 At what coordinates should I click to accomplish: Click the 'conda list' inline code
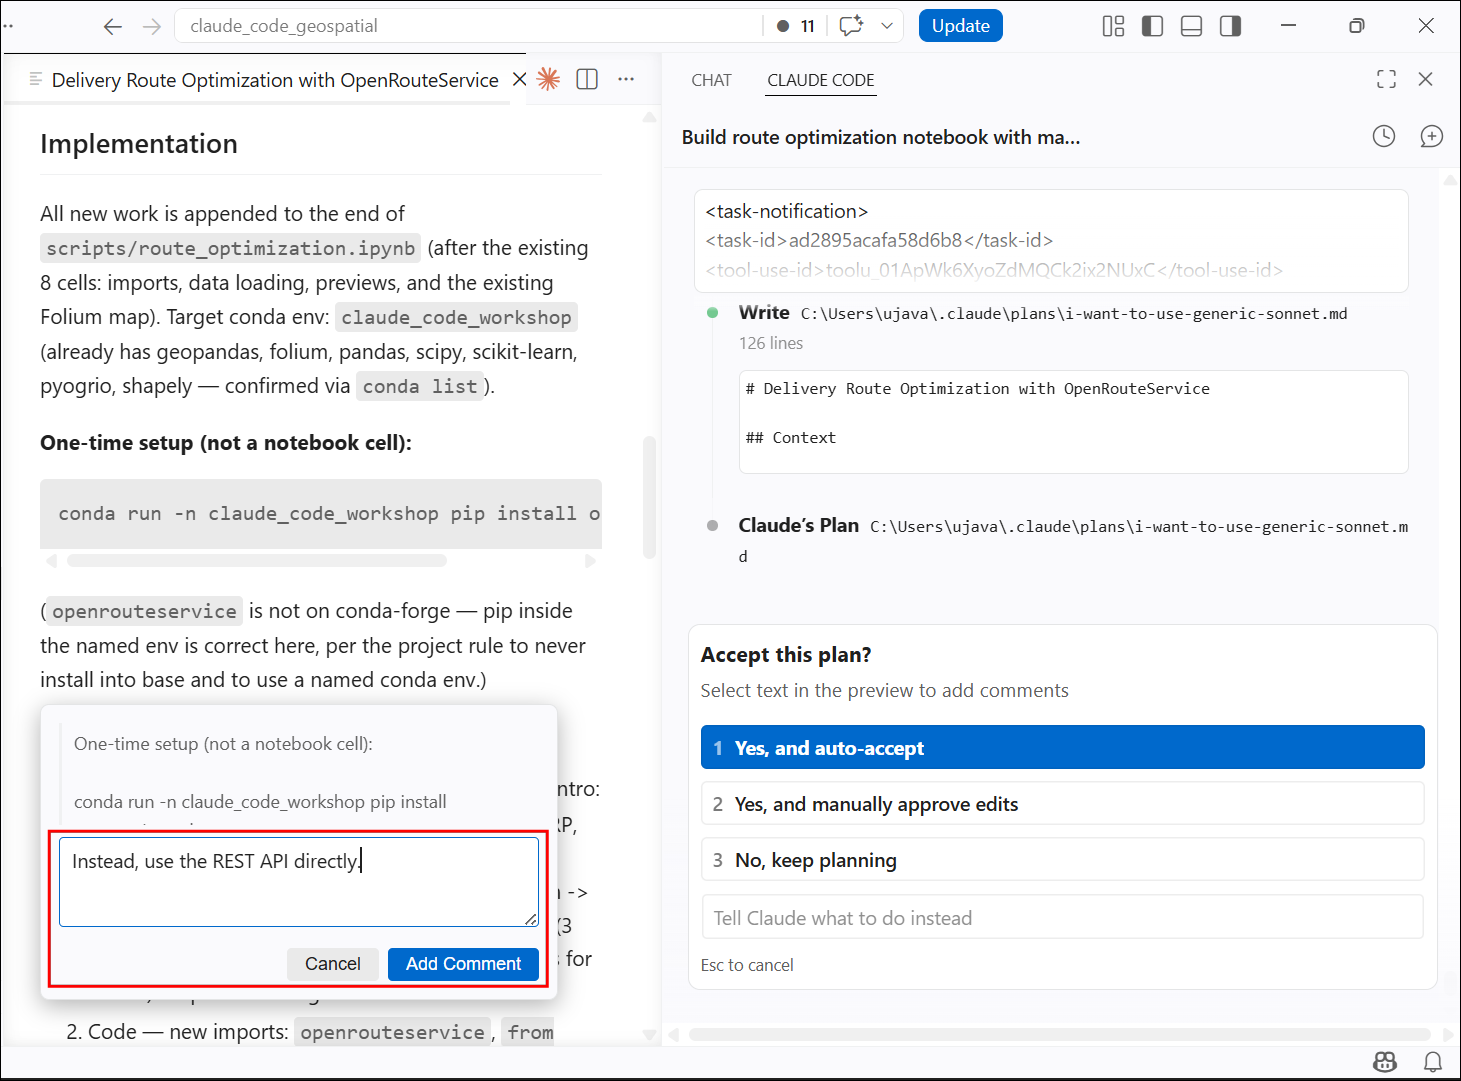(x=420, y=386)
